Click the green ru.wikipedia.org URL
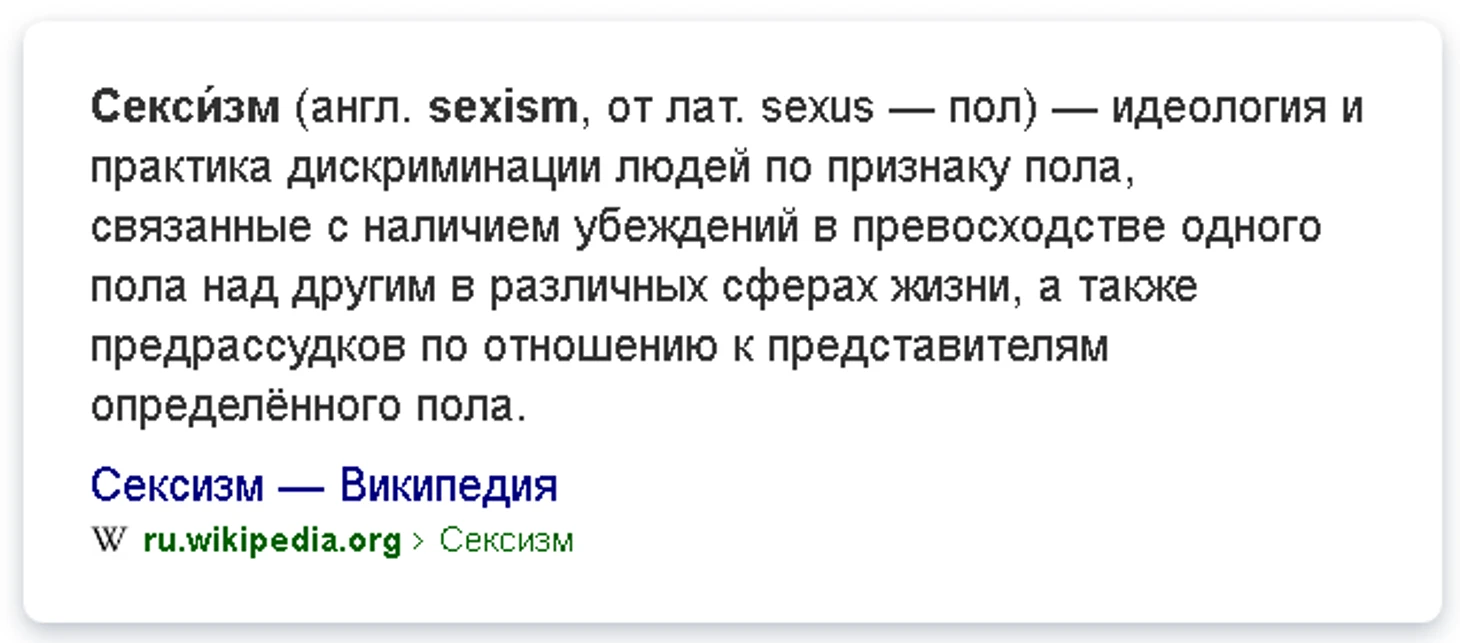 tap(272, 542)
